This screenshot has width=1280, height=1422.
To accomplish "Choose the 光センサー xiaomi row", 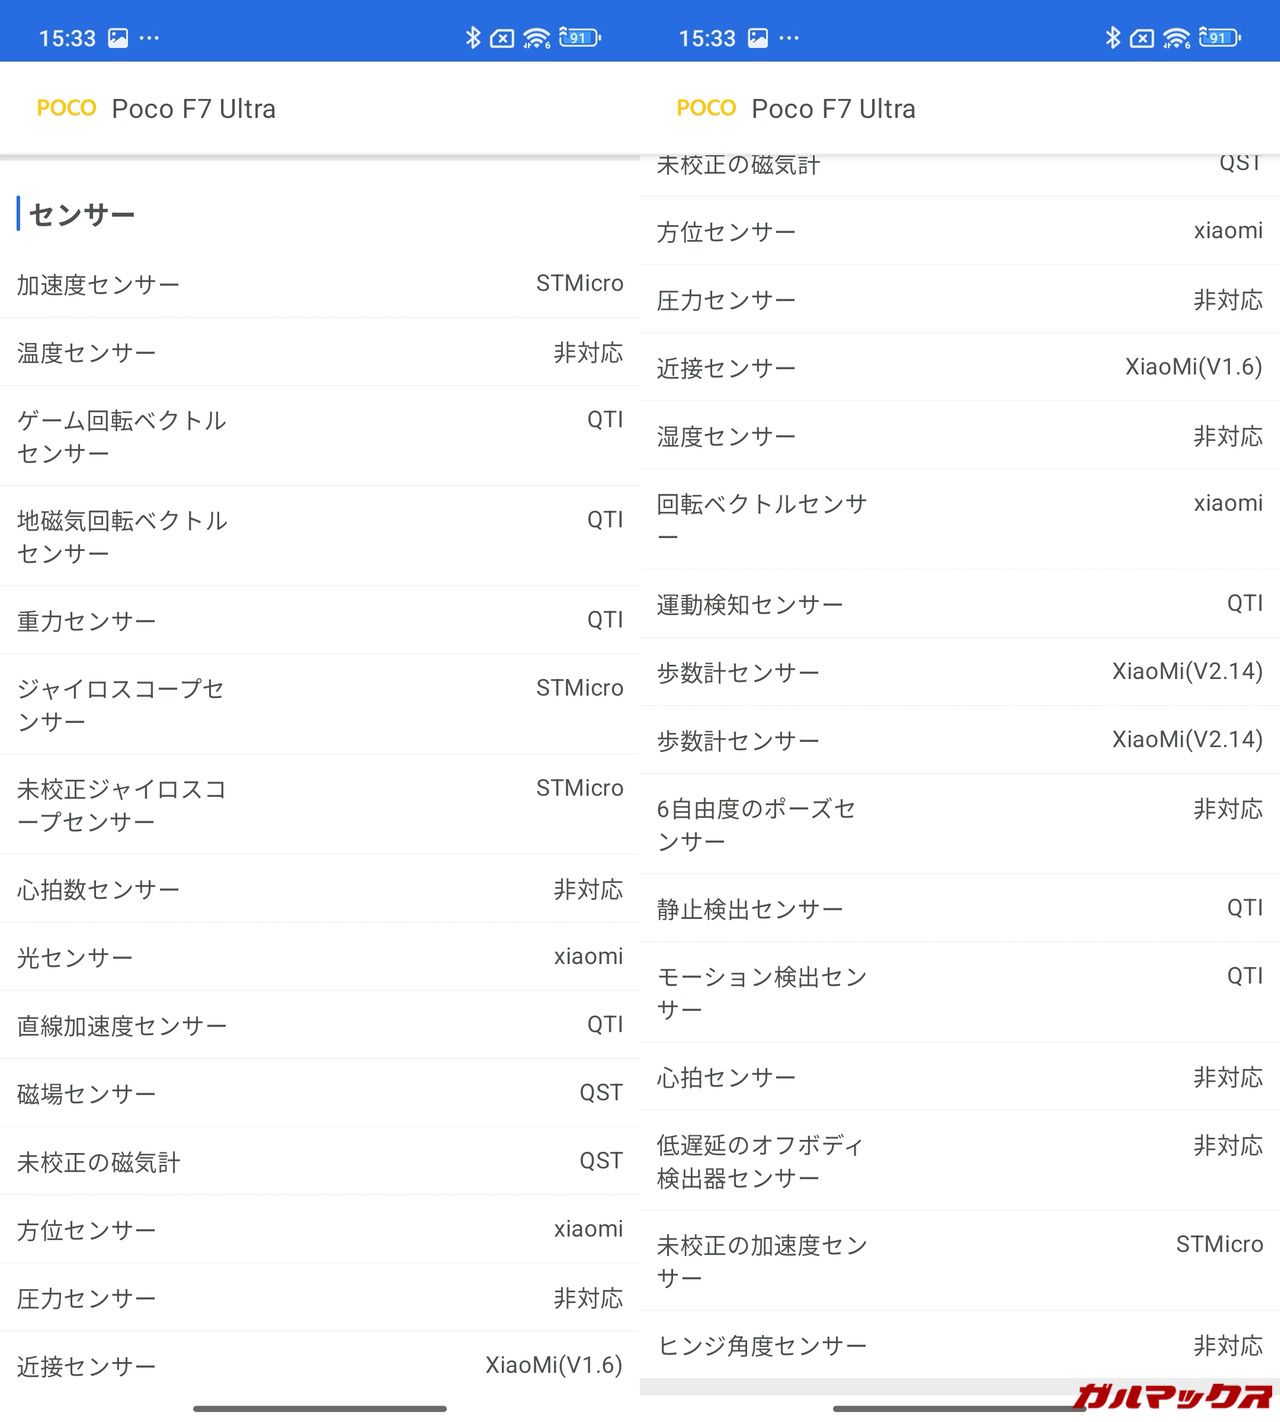I will [x=320, y=957].
